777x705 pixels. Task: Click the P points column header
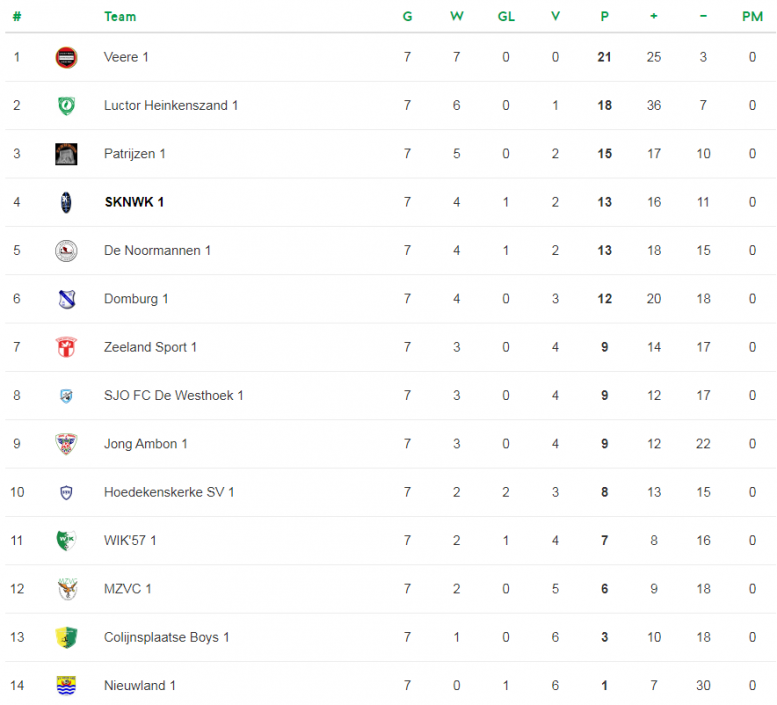[605, 16]
